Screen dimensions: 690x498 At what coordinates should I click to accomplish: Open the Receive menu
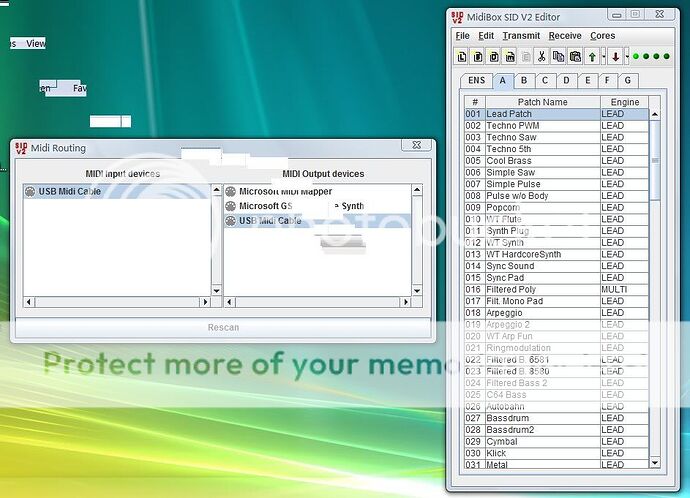coord(565,36)
